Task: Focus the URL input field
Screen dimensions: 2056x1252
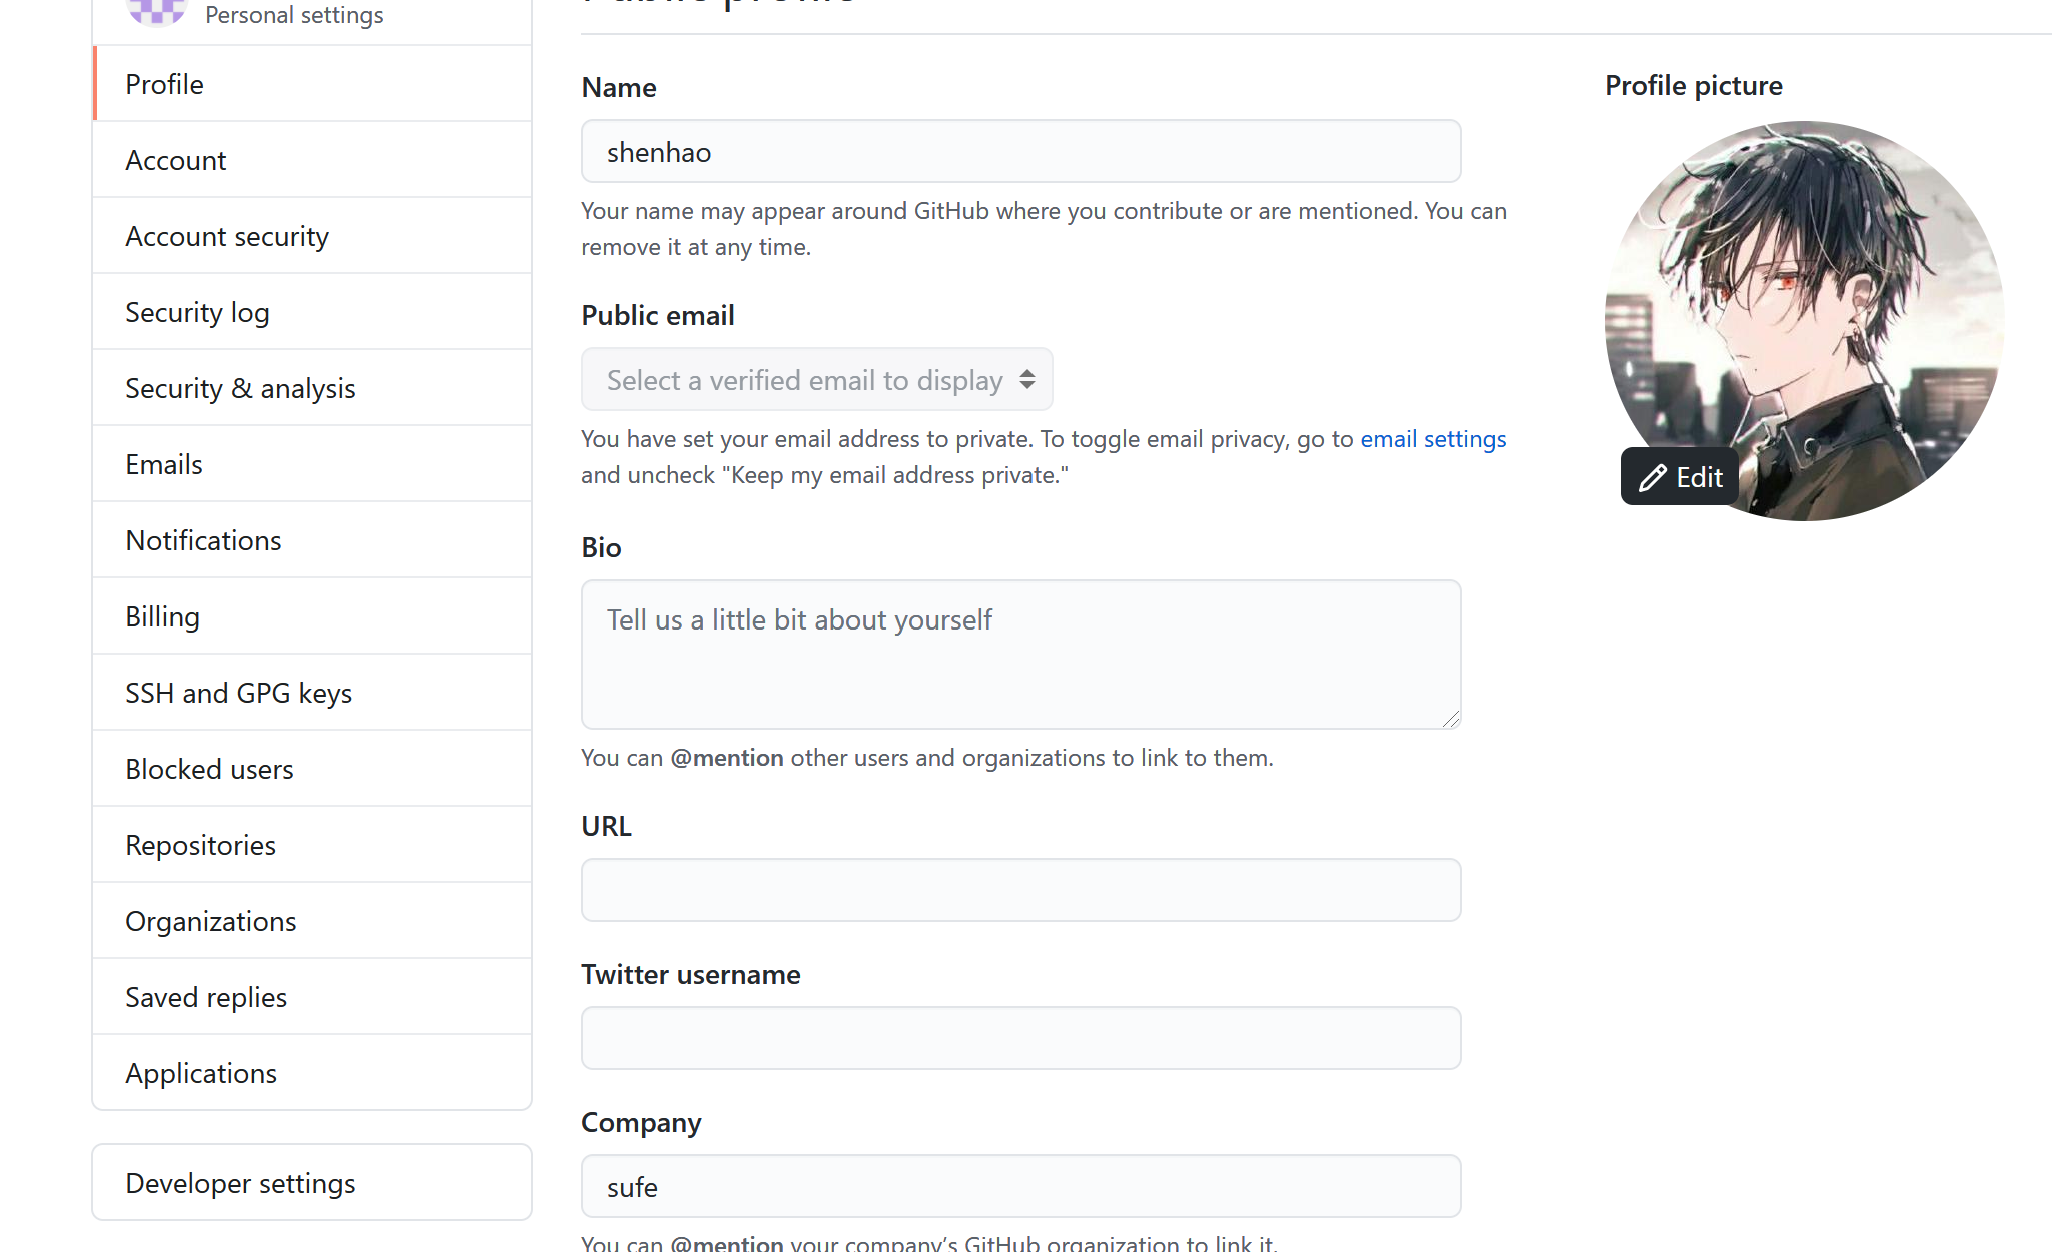Action: [x=1021, y=890]
